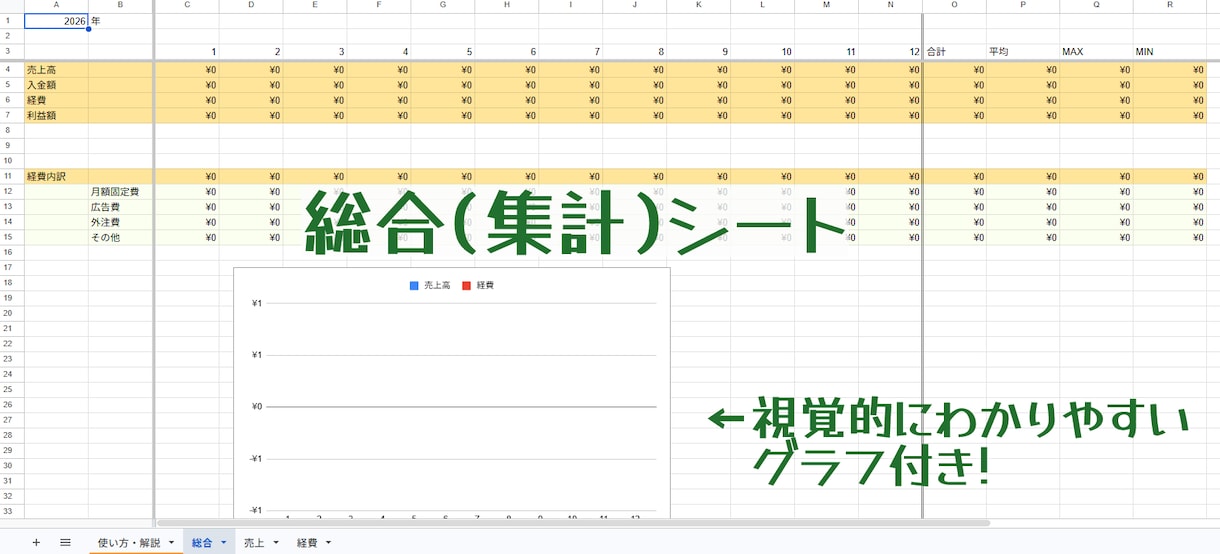Click the MAX header cell
Image resolution: width=1220 pixels, height=554 pixels.
[x=1096, y=51]
